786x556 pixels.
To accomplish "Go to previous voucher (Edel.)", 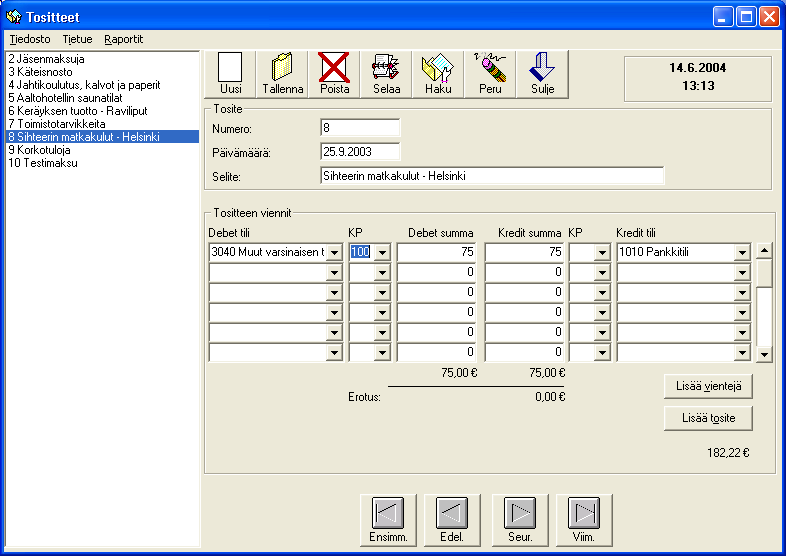I will [x=452, y=520].
